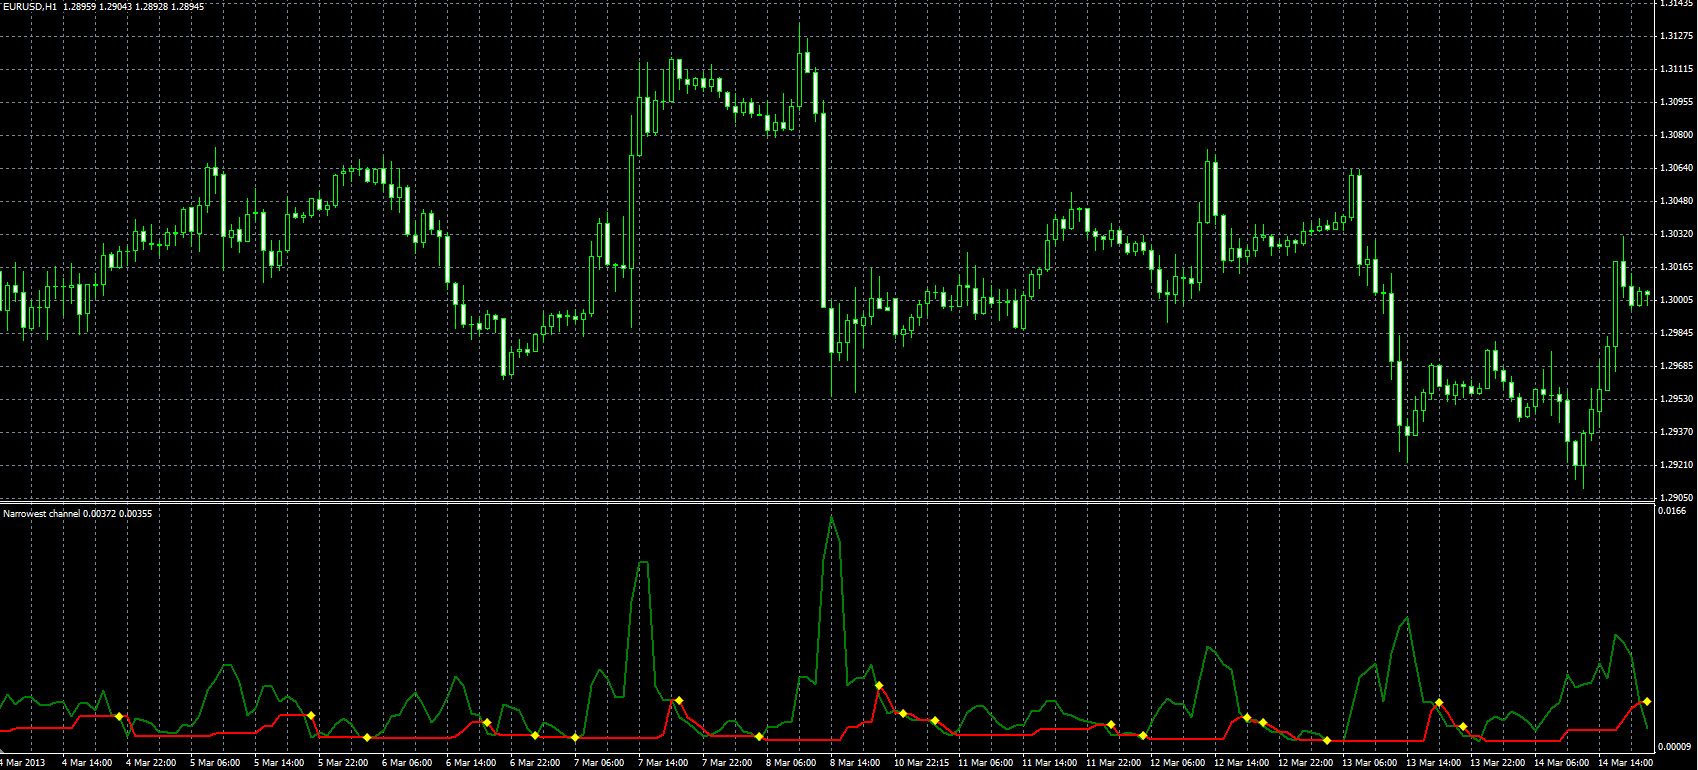The width and height of the screenshot is (1698, 770).
Task: Click the '6 Mar 06:00' time label
Action: coord(407,763)
